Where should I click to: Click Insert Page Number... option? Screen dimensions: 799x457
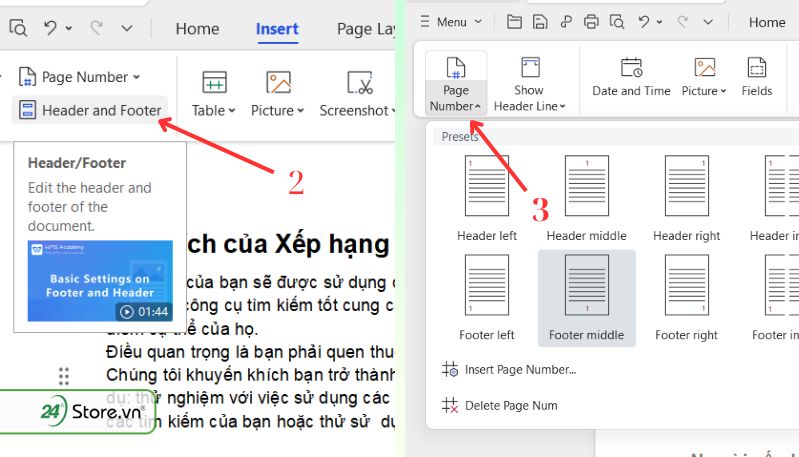[x=510, y=369]
